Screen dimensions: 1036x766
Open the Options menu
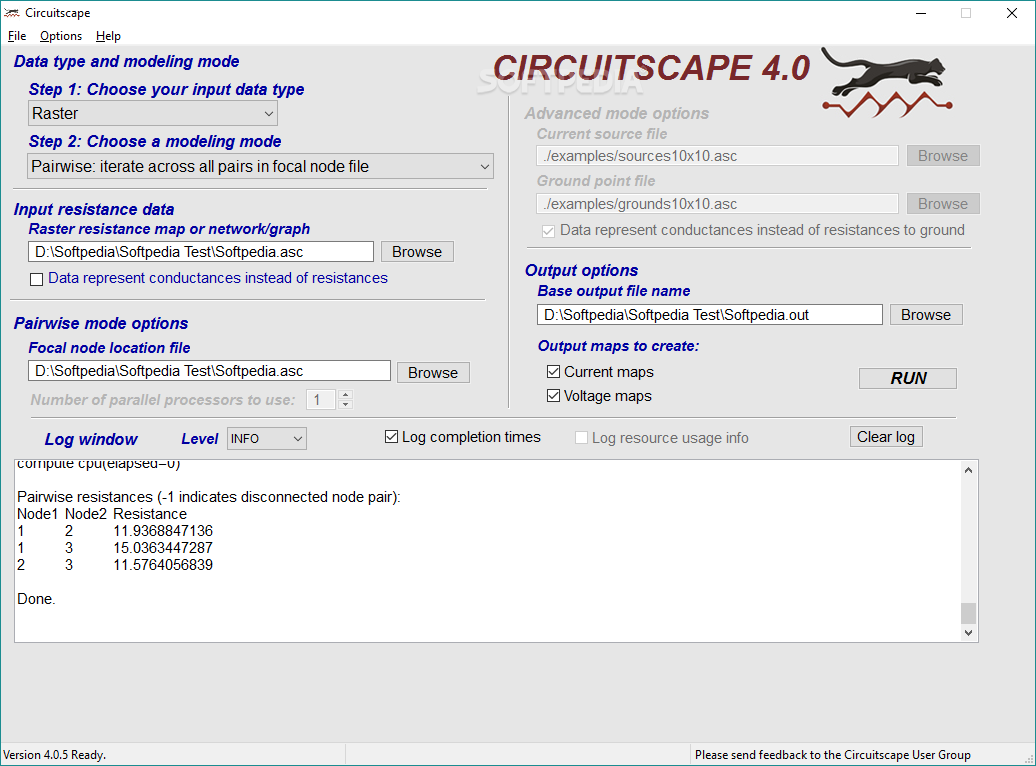click(x=61, y=36)
